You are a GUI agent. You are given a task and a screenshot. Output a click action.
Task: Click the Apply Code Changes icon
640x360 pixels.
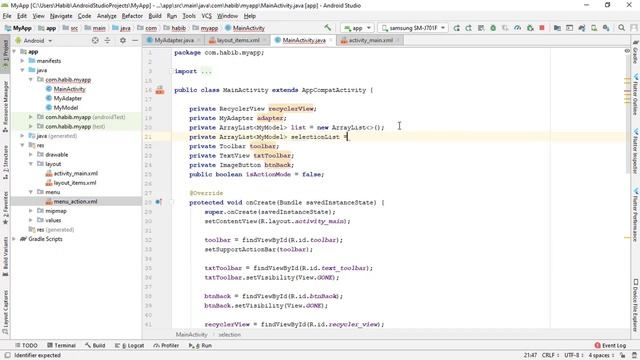(481, 28)
